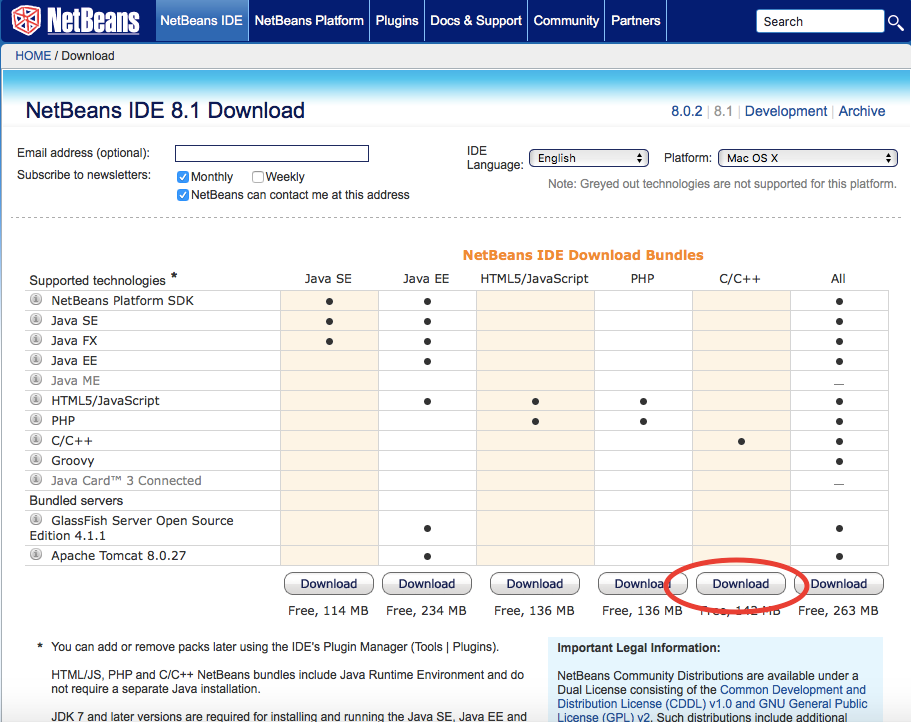
Task: Click the Search input field
Action: (x=820, y=21)
